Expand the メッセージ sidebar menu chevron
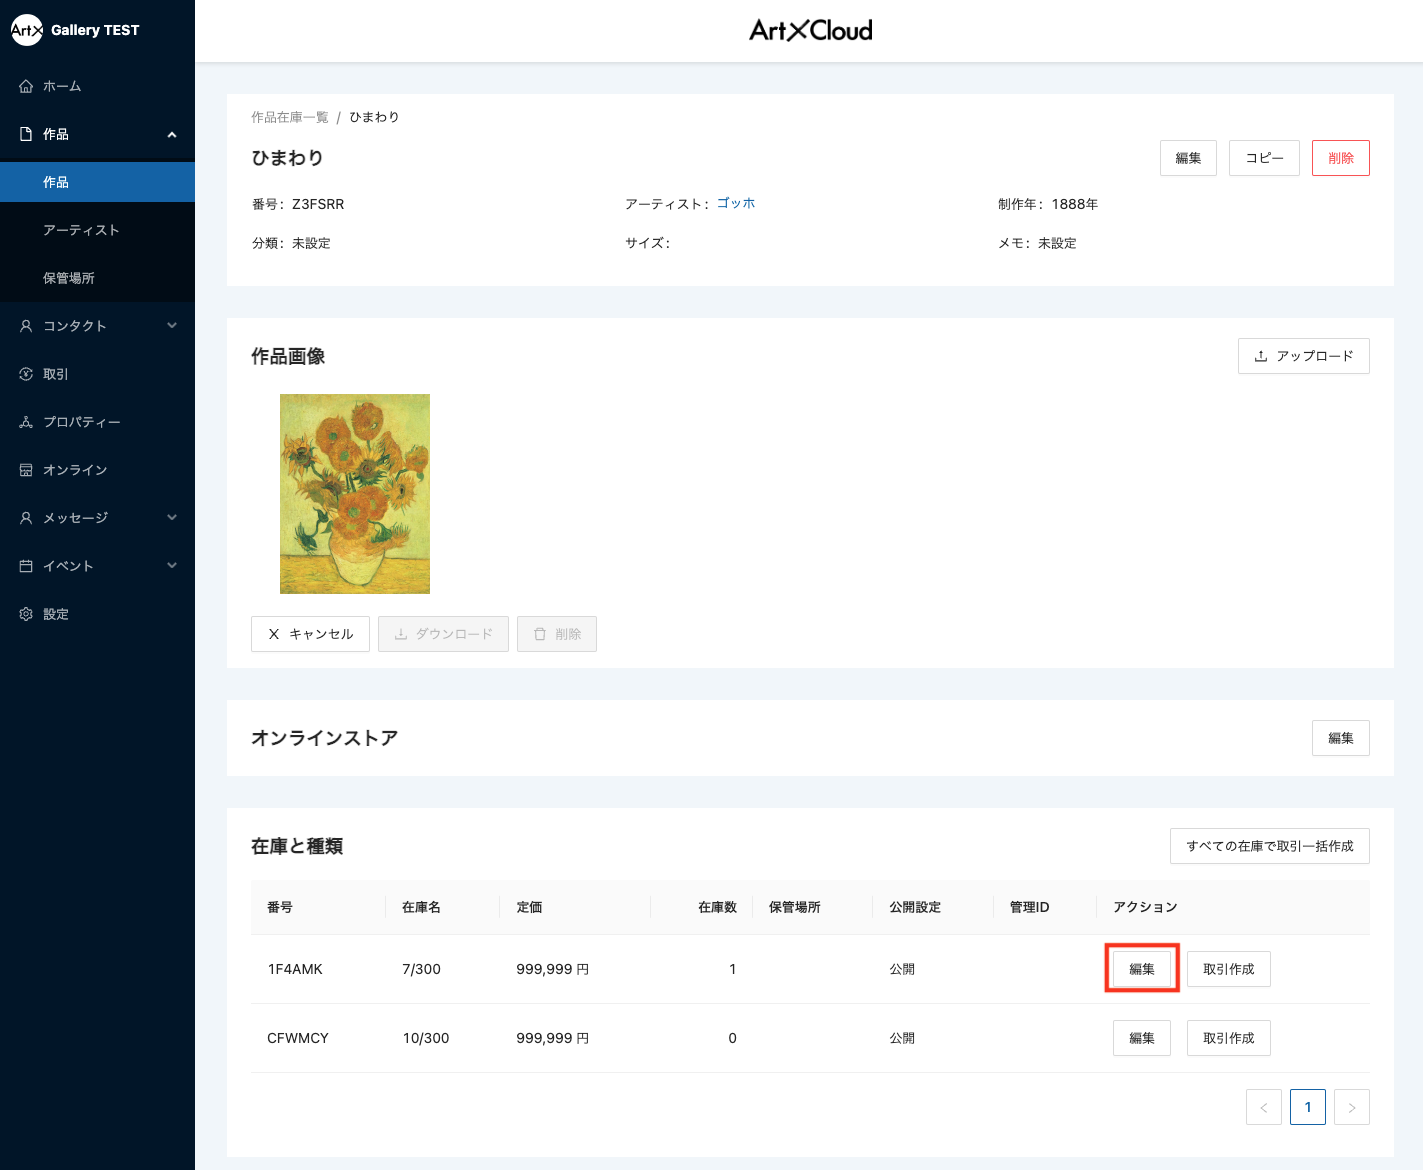Screen dimensions: 1423x1170 [172, 518]
